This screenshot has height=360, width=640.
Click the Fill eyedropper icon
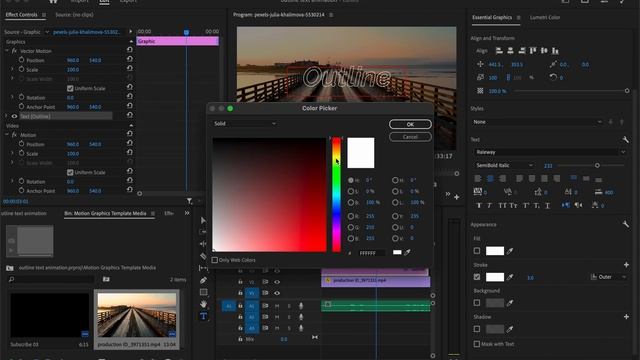(x=510, y=251)
